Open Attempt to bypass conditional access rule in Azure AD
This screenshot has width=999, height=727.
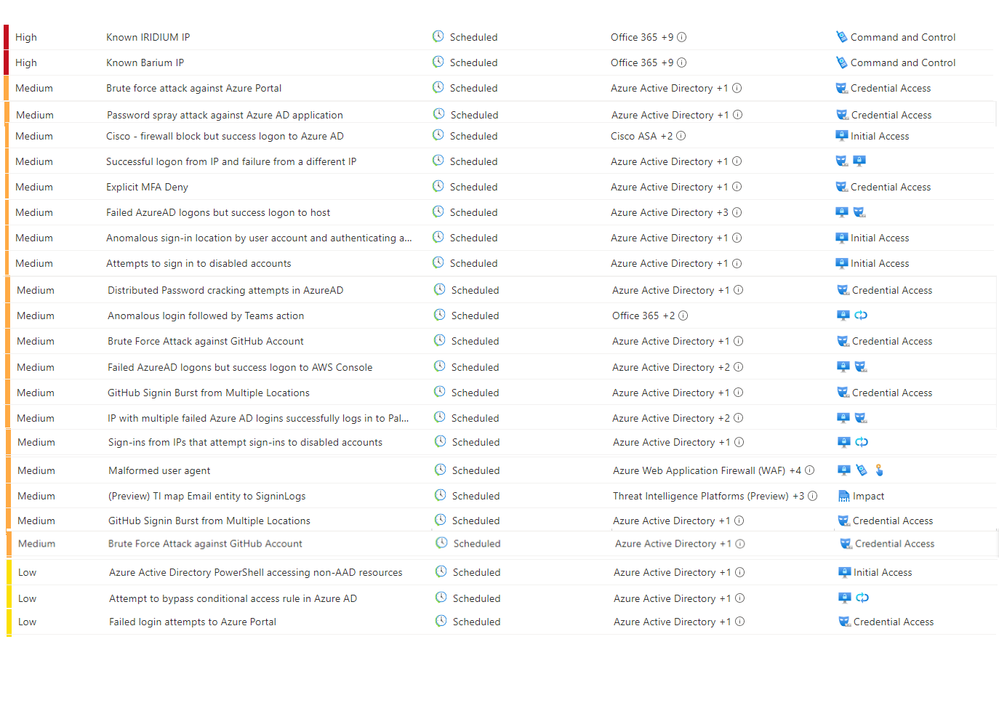tap(233, 598)
